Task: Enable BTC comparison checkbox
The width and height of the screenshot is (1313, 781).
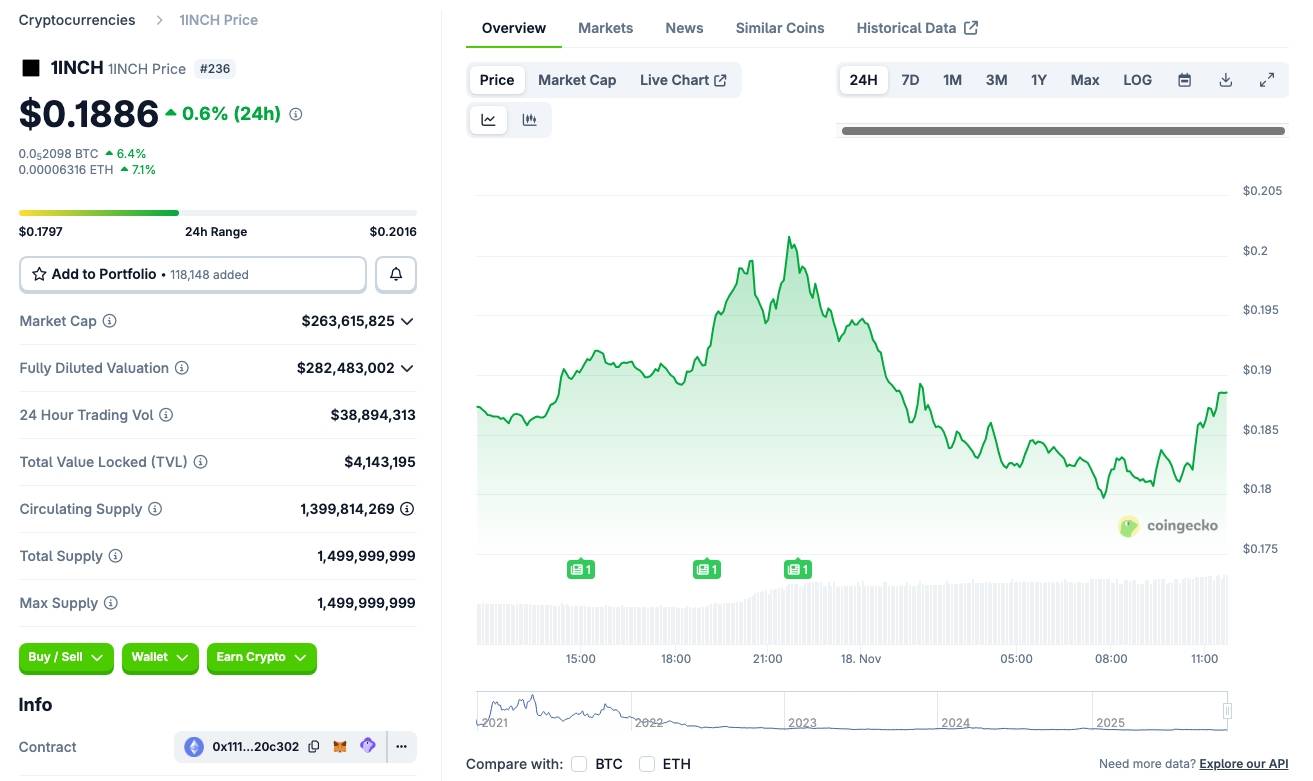Action: coord(579,764)
